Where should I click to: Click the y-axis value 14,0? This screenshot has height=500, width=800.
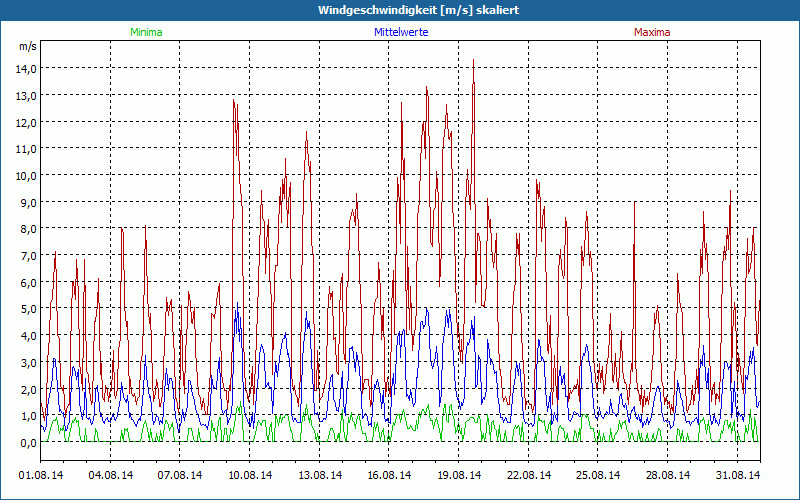[27, 68]
